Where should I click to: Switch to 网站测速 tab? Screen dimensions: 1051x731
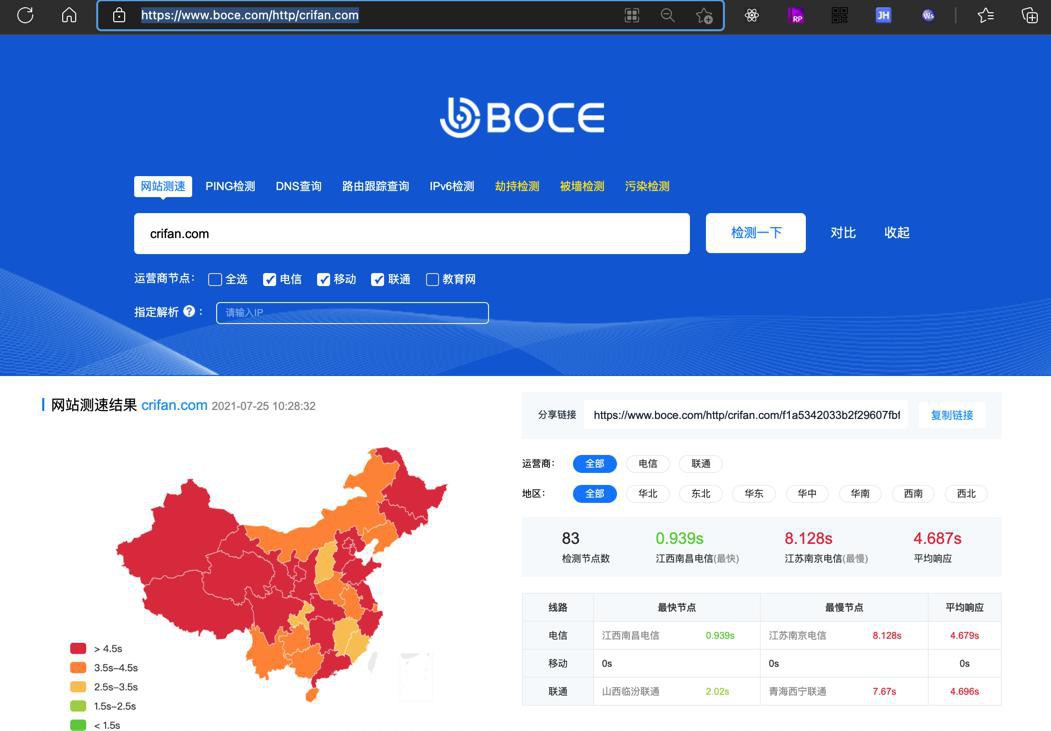point(163,186)
